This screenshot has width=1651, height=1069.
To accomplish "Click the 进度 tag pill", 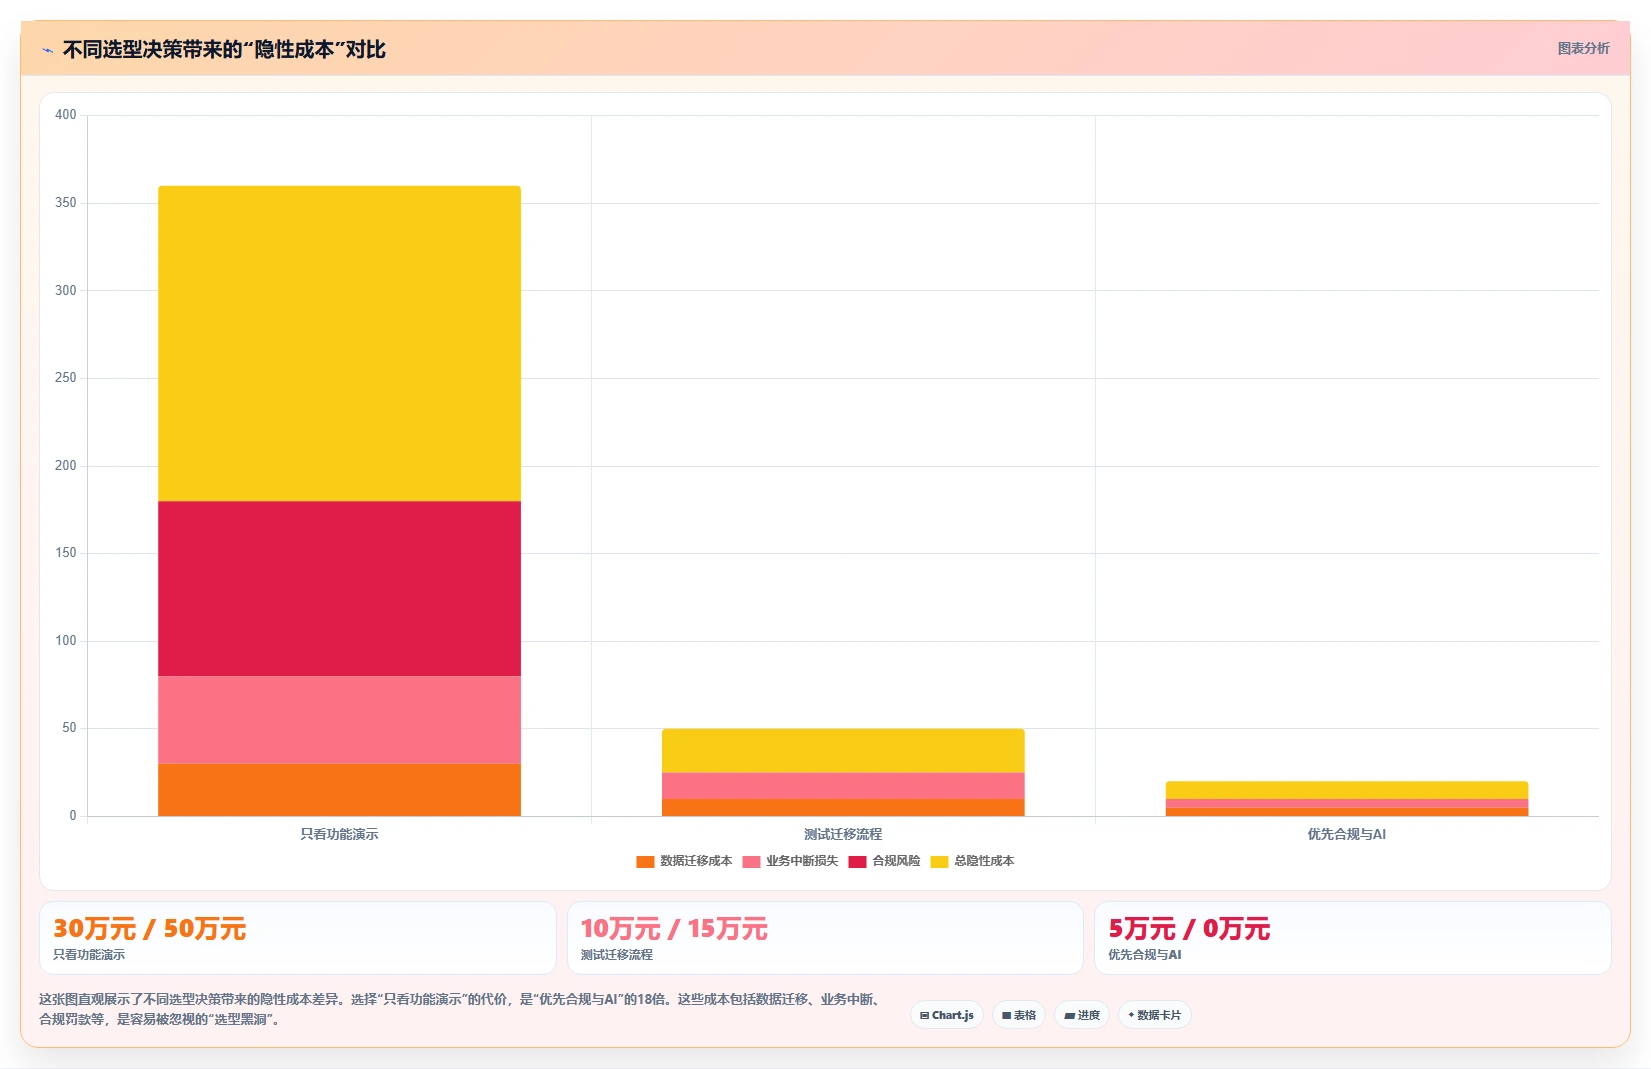I will pyautogui.click(x=1082, y=1015).
